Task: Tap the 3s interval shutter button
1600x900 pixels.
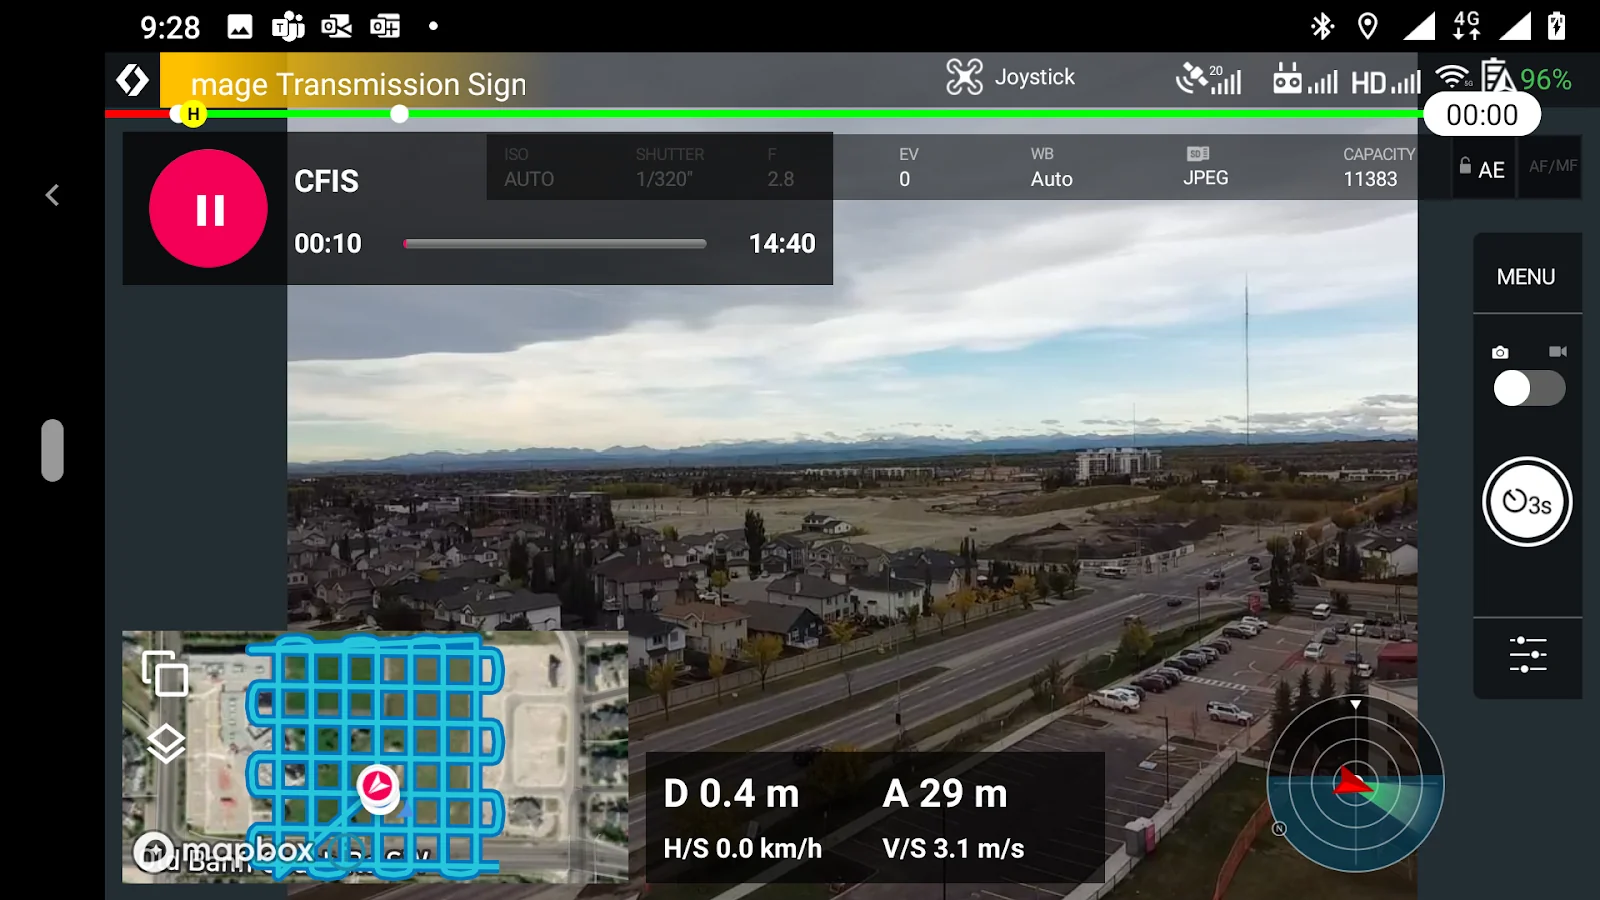Action: coord(1527,502)
